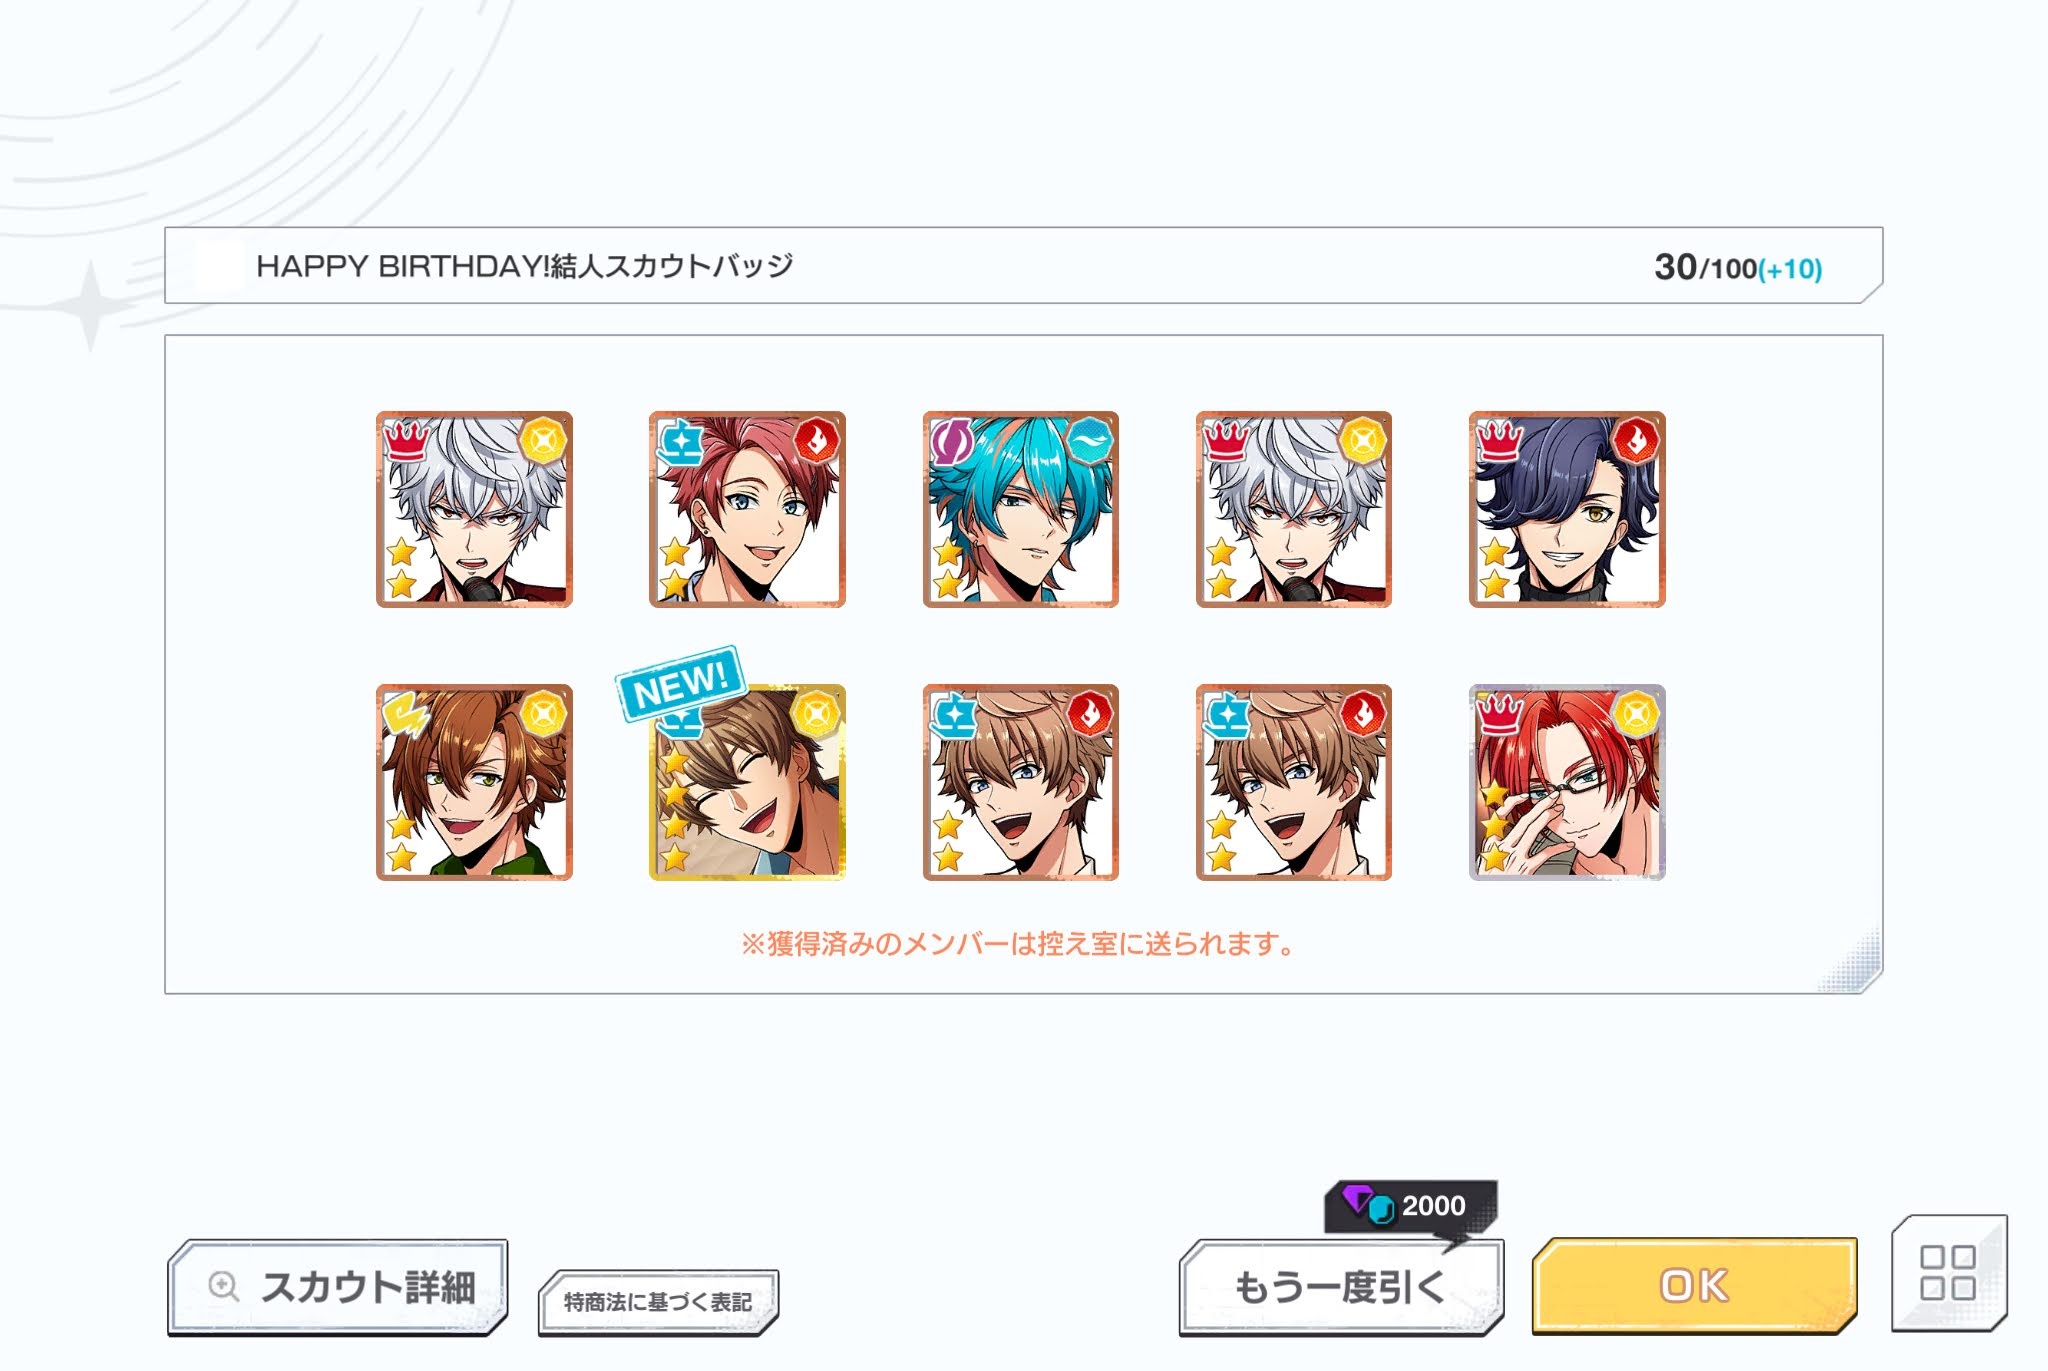Click the purple swirl icon on the blue-haired card
Image resolution: width=2048 pixels, height=1371 pixels.
point(952,440)
